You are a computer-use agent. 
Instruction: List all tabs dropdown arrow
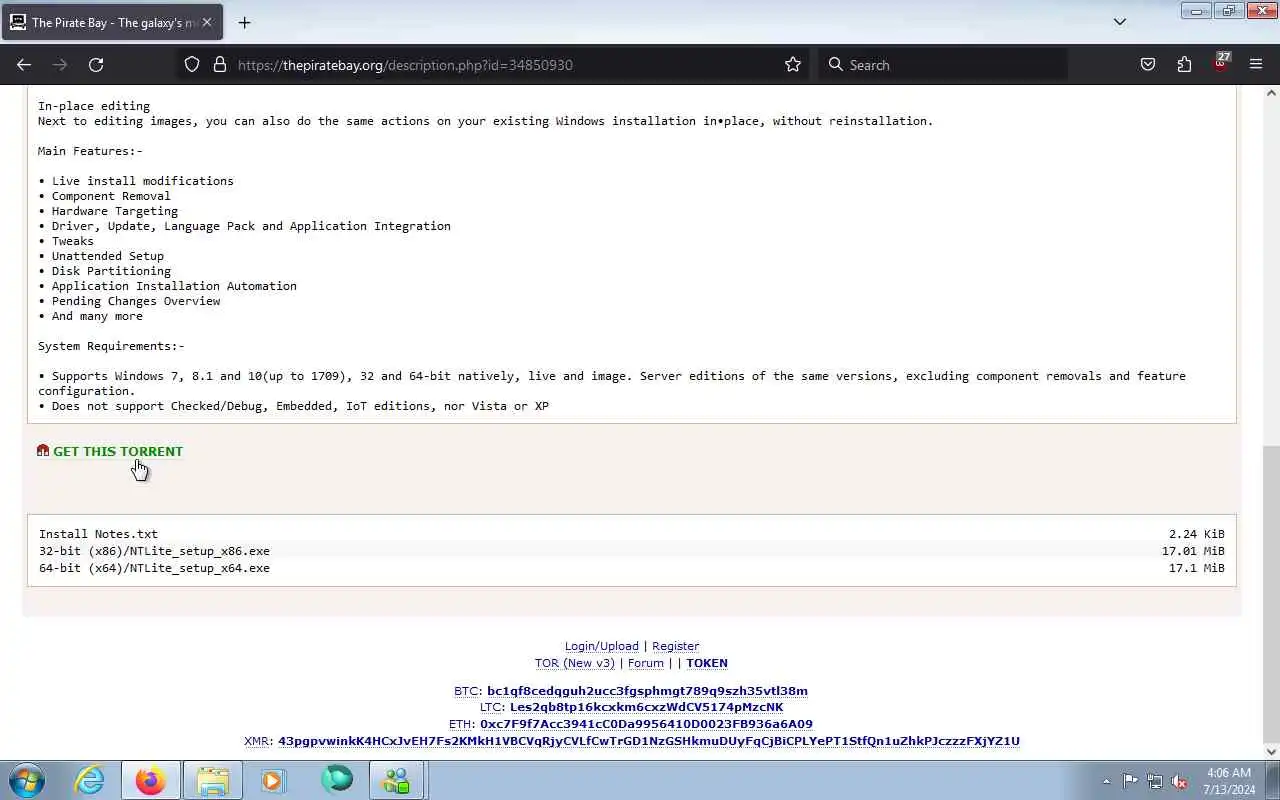coord(1120,22)
